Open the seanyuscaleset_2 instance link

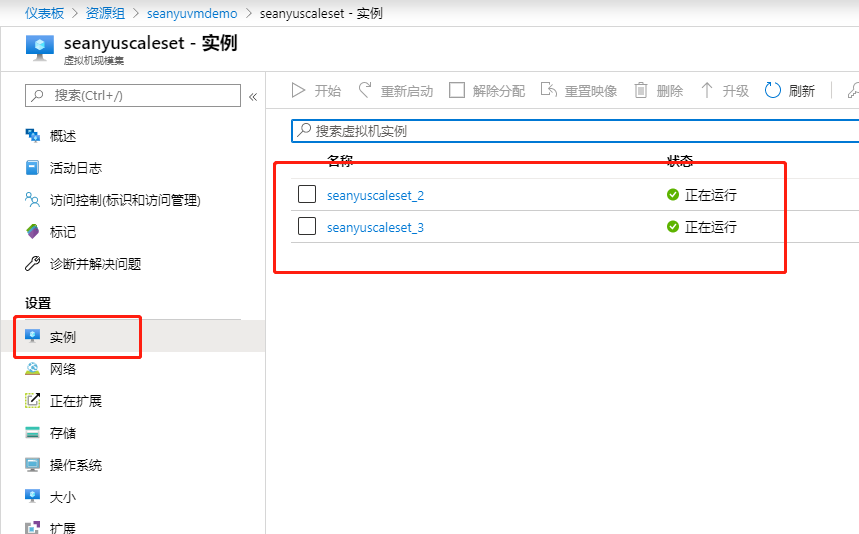point(375,195)
